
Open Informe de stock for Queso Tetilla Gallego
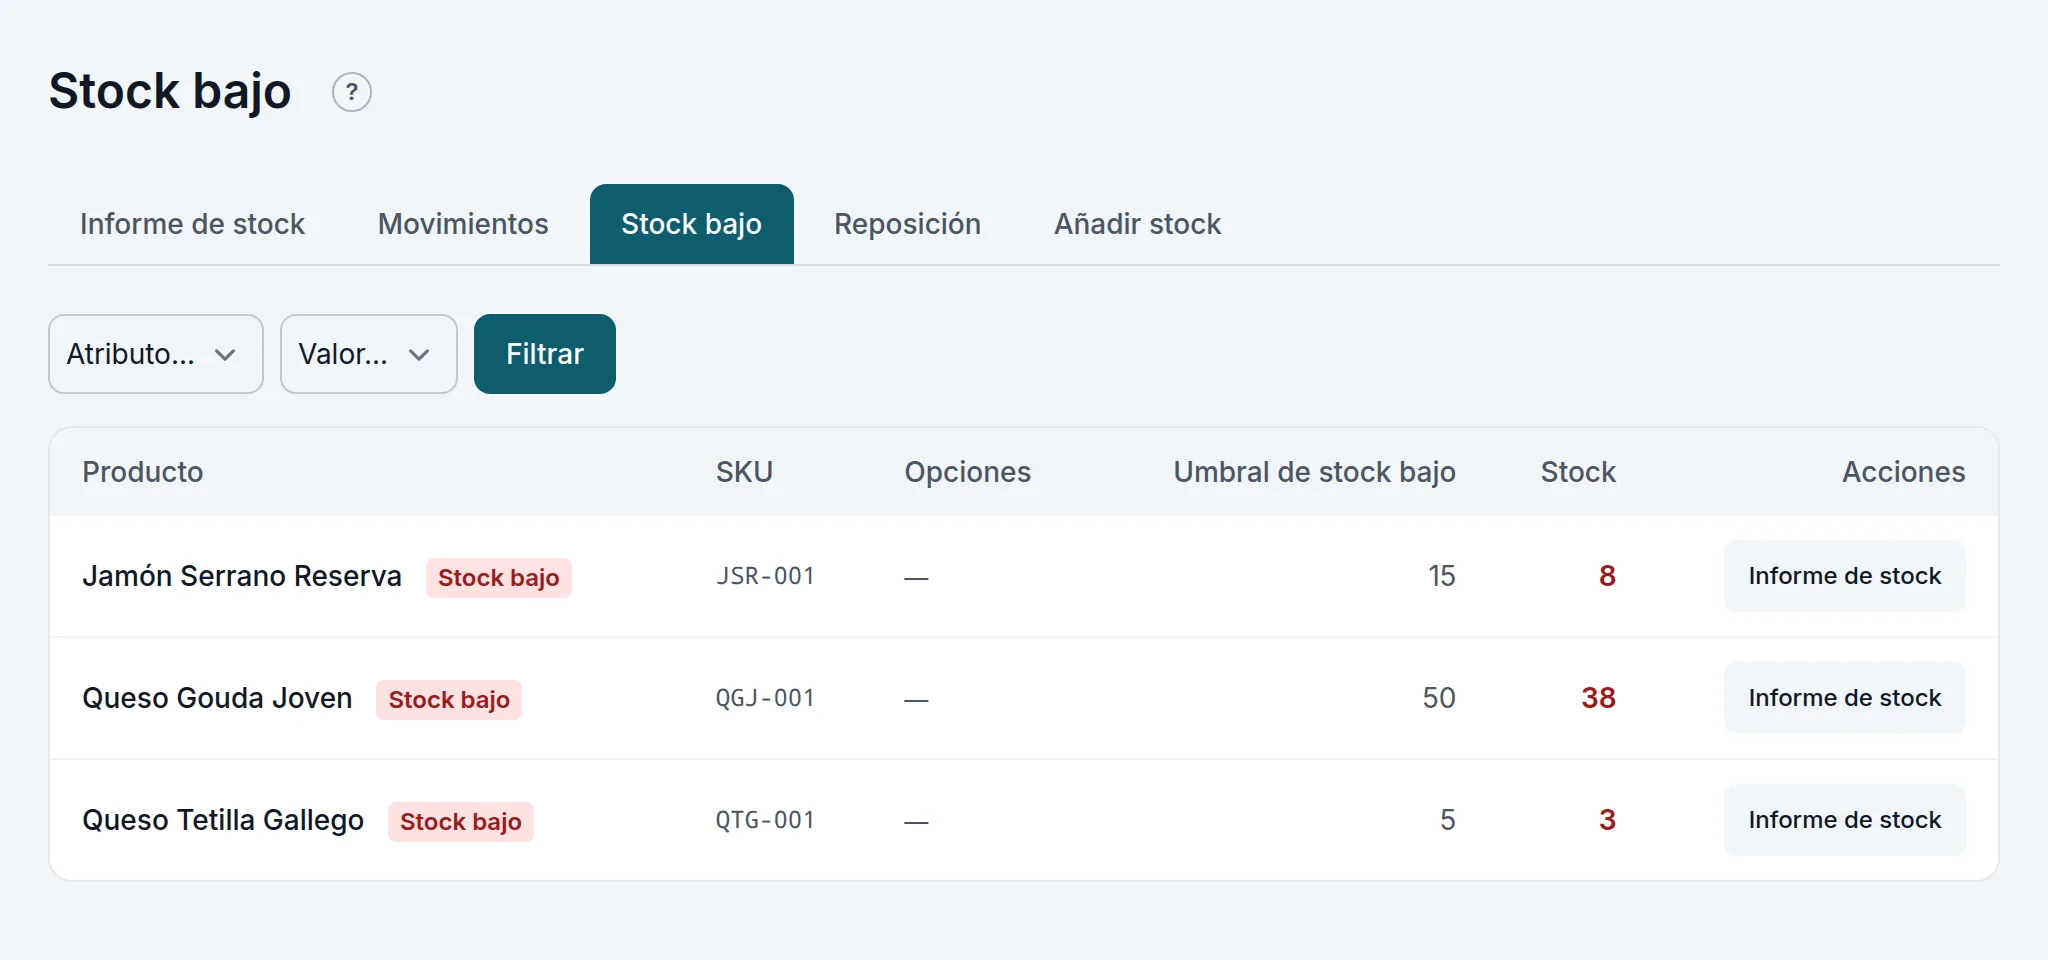click(1845, 820)
